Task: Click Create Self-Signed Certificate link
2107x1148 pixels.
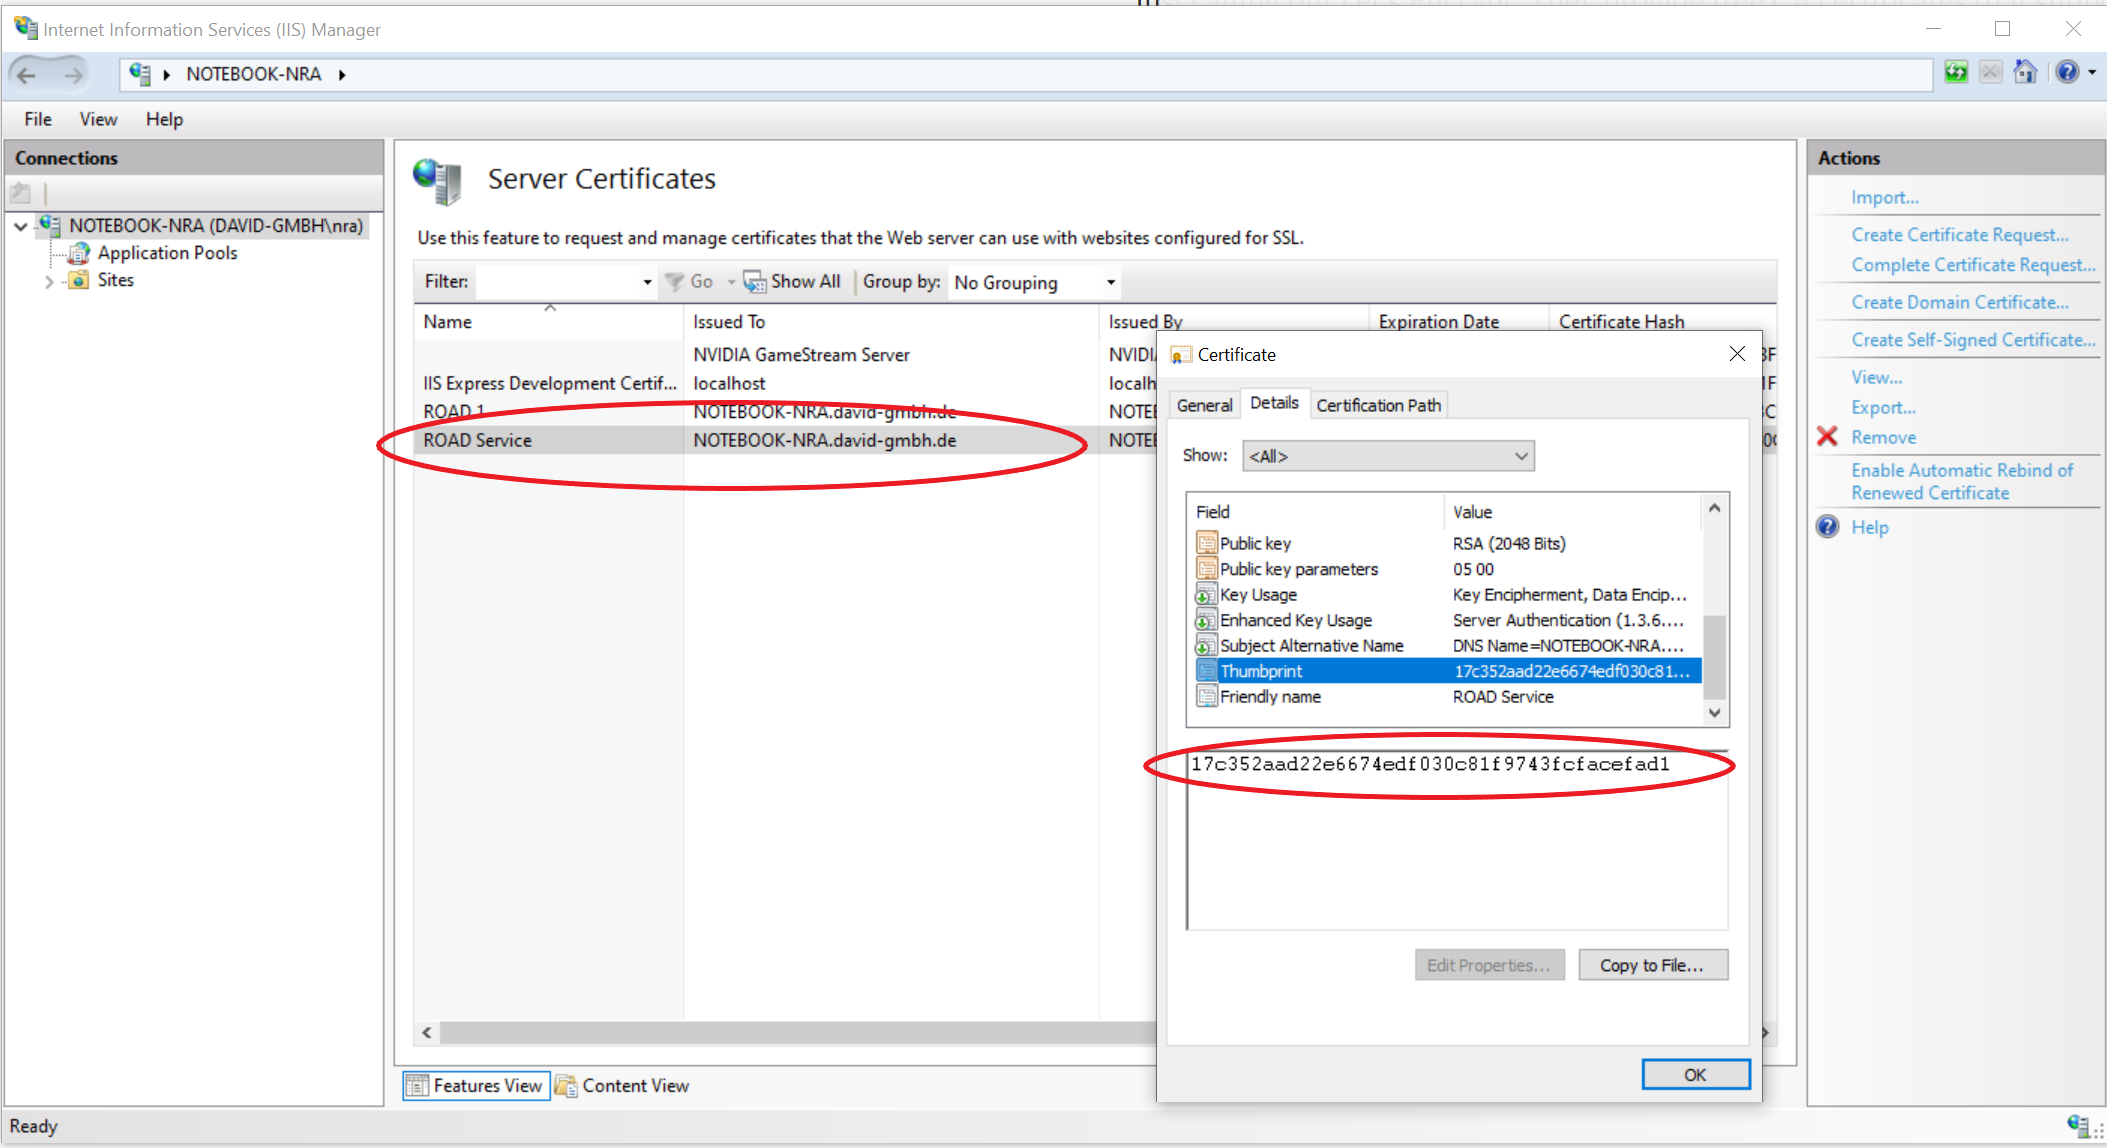Action: point(1972,340)
